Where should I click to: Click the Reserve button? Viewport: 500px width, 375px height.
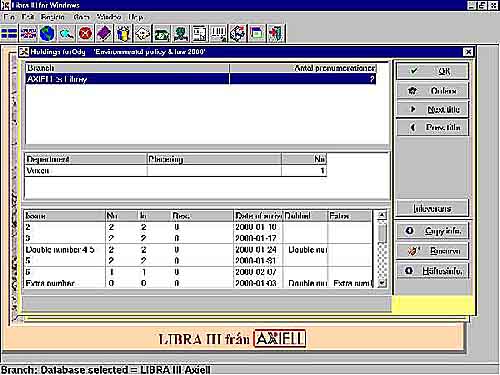(x=432, y=251)
